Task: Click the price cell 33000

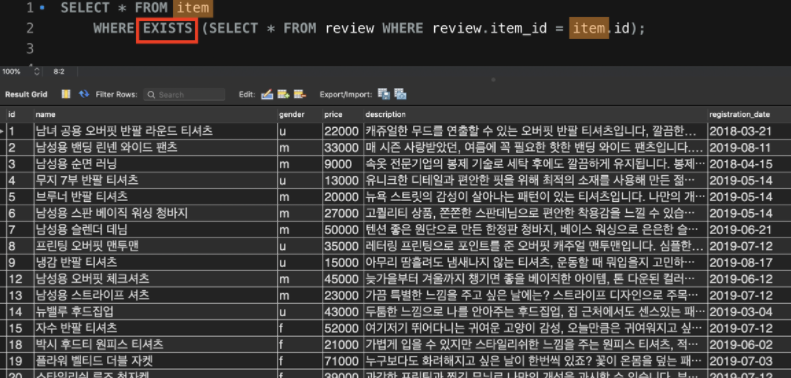Action: coord(343,147)
